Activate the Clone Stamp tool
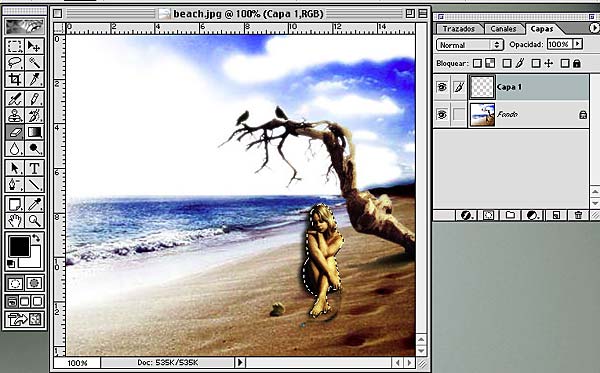The height and width of the screenshot is (373, 600). click(x=15, y=115)
